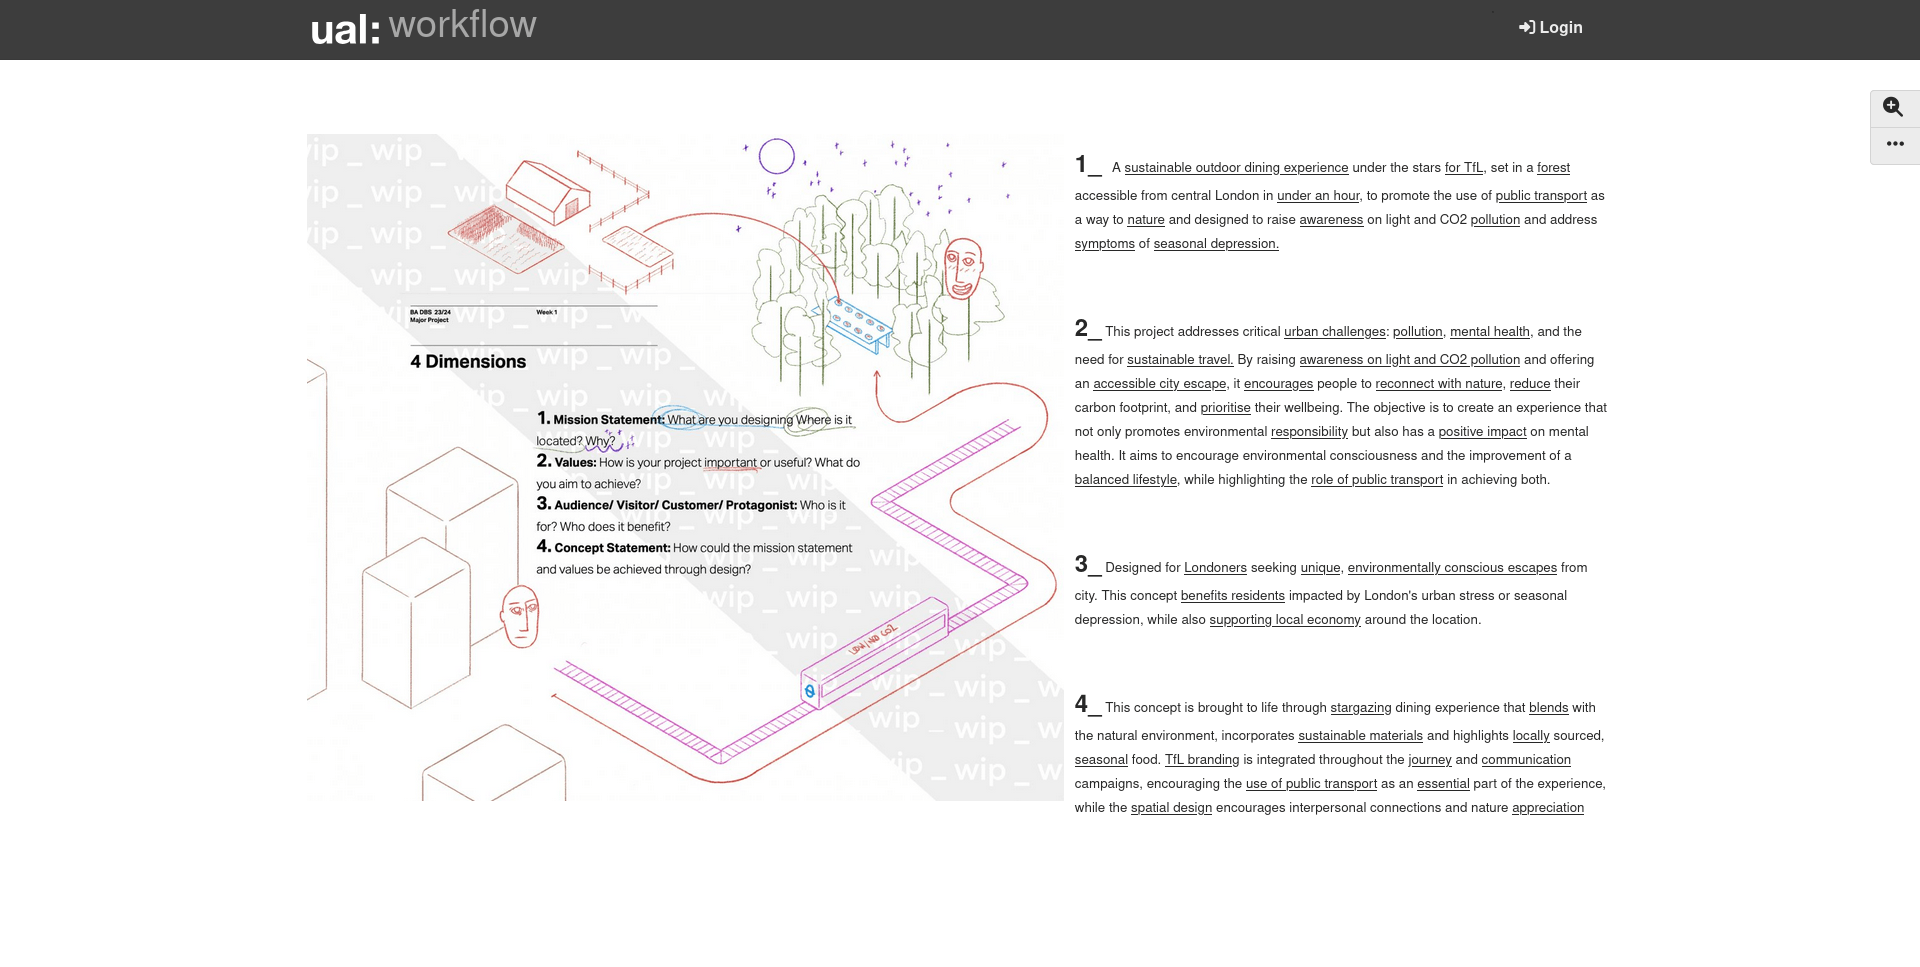The width and height of the screenshot is (1920, 967).
Task: Click the text 'positive impact'
Action: coord(1482,432)
